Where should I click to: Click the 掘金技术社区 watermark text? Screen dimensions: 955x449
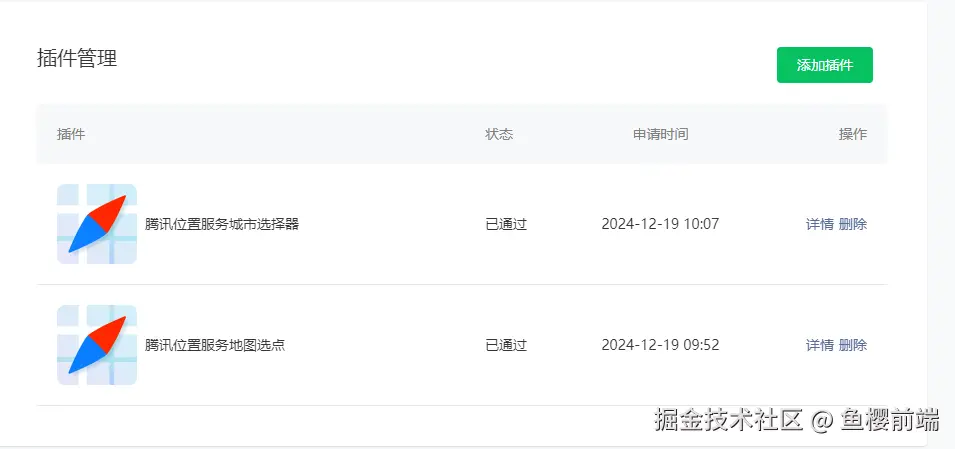point(730,420)
